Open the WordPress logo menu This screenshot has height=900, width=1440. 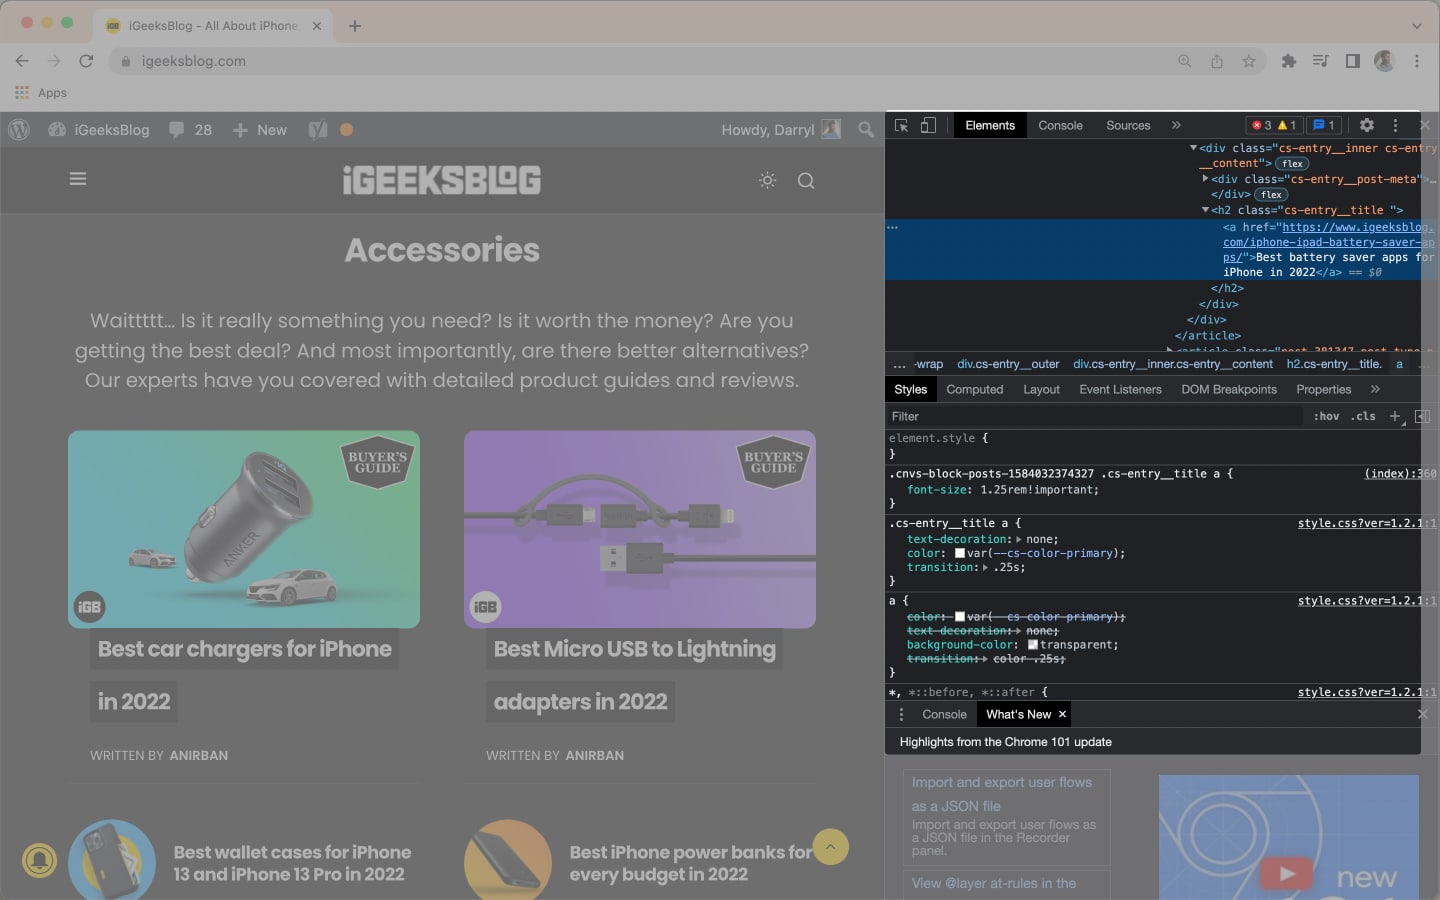tap(19, 130)
